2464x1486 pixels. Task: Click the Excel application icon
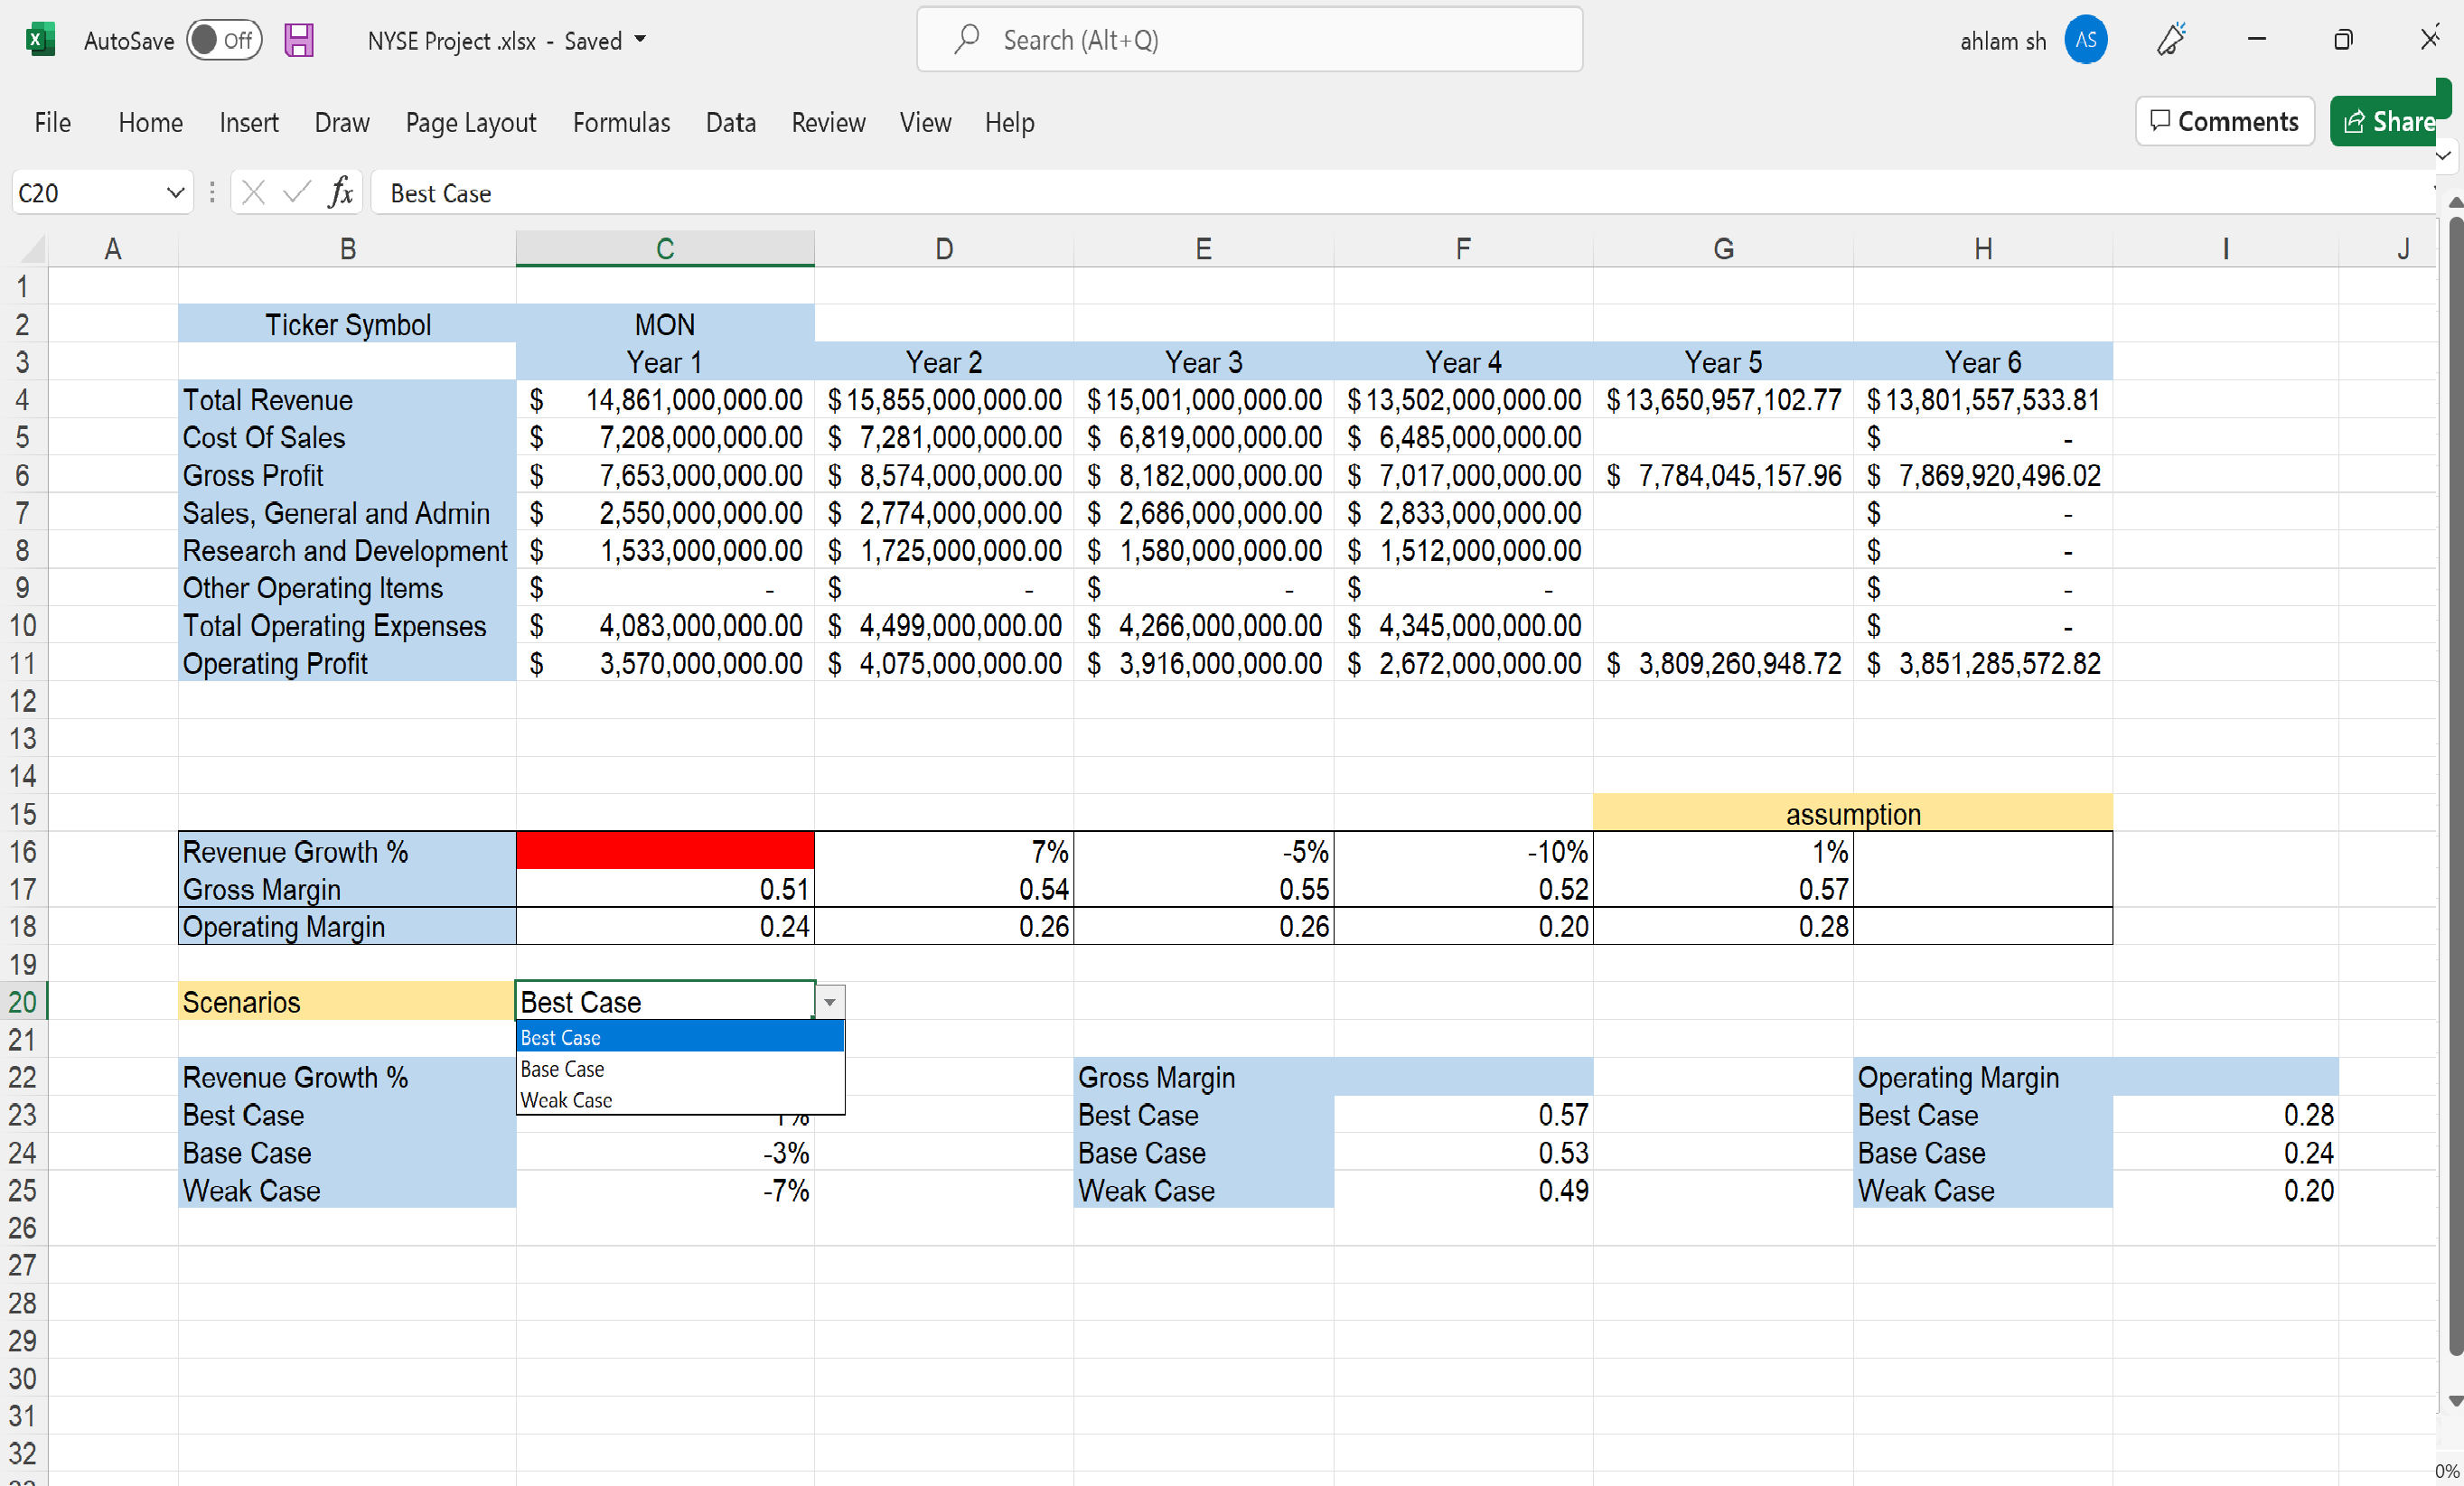(x=39, y=40)
